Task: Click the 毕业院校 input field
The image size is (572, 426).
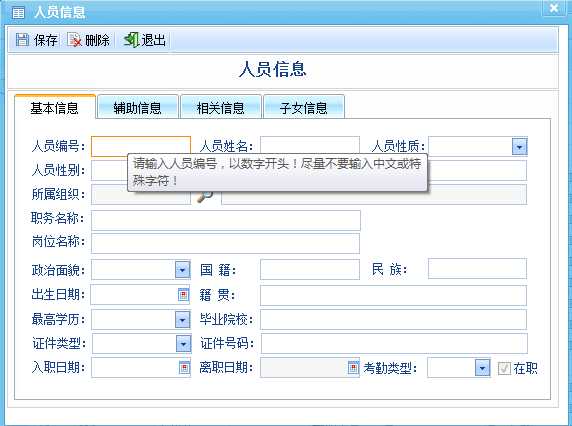Action: tap(393, 320)
